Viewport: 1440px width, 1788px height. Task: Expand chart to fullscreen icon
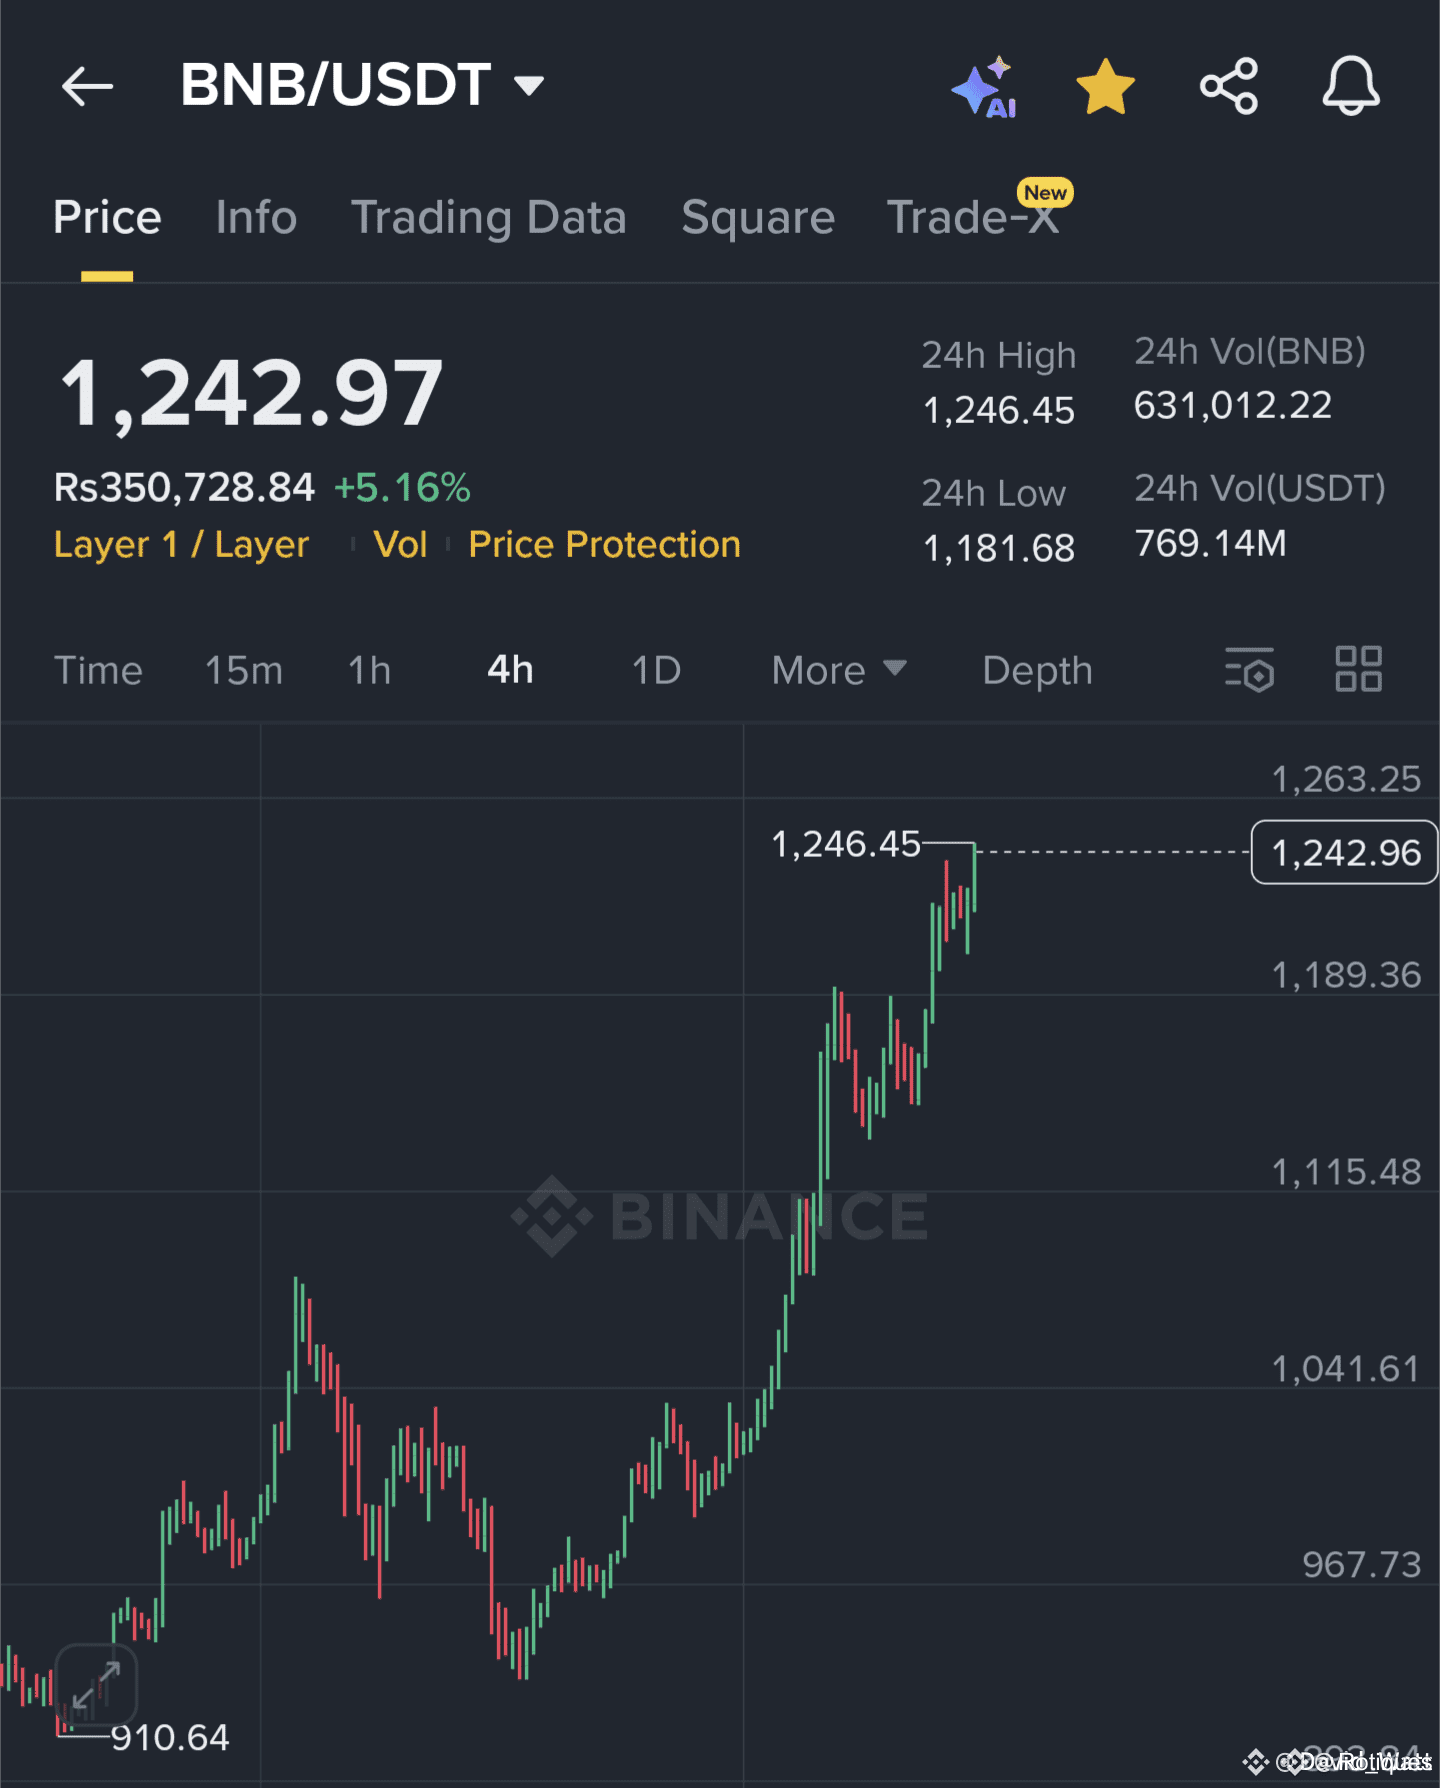point(96,1684)
